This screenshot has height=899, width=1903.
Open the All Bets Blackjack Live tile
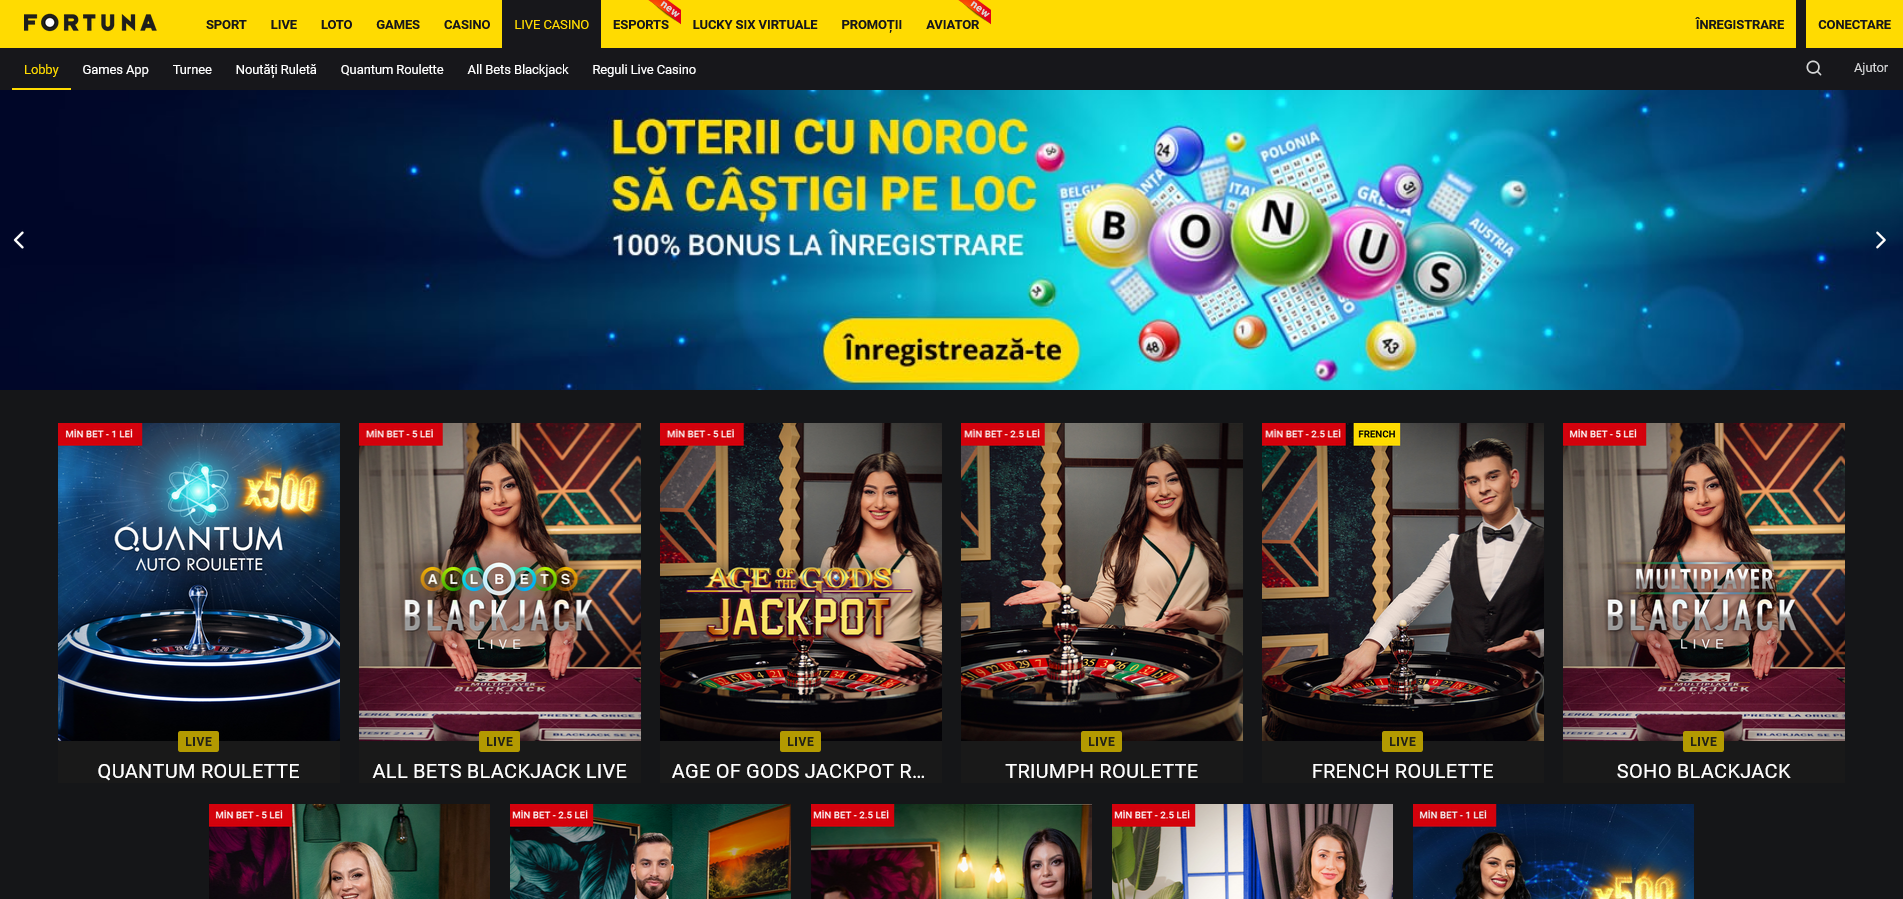click(x=500, y=602)
